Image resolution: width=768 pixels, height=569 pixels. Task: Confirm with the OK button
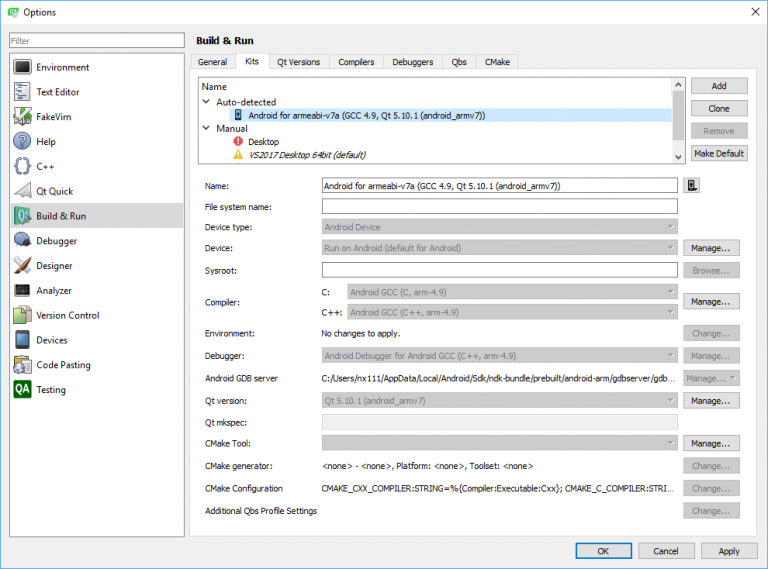[603, 551]
